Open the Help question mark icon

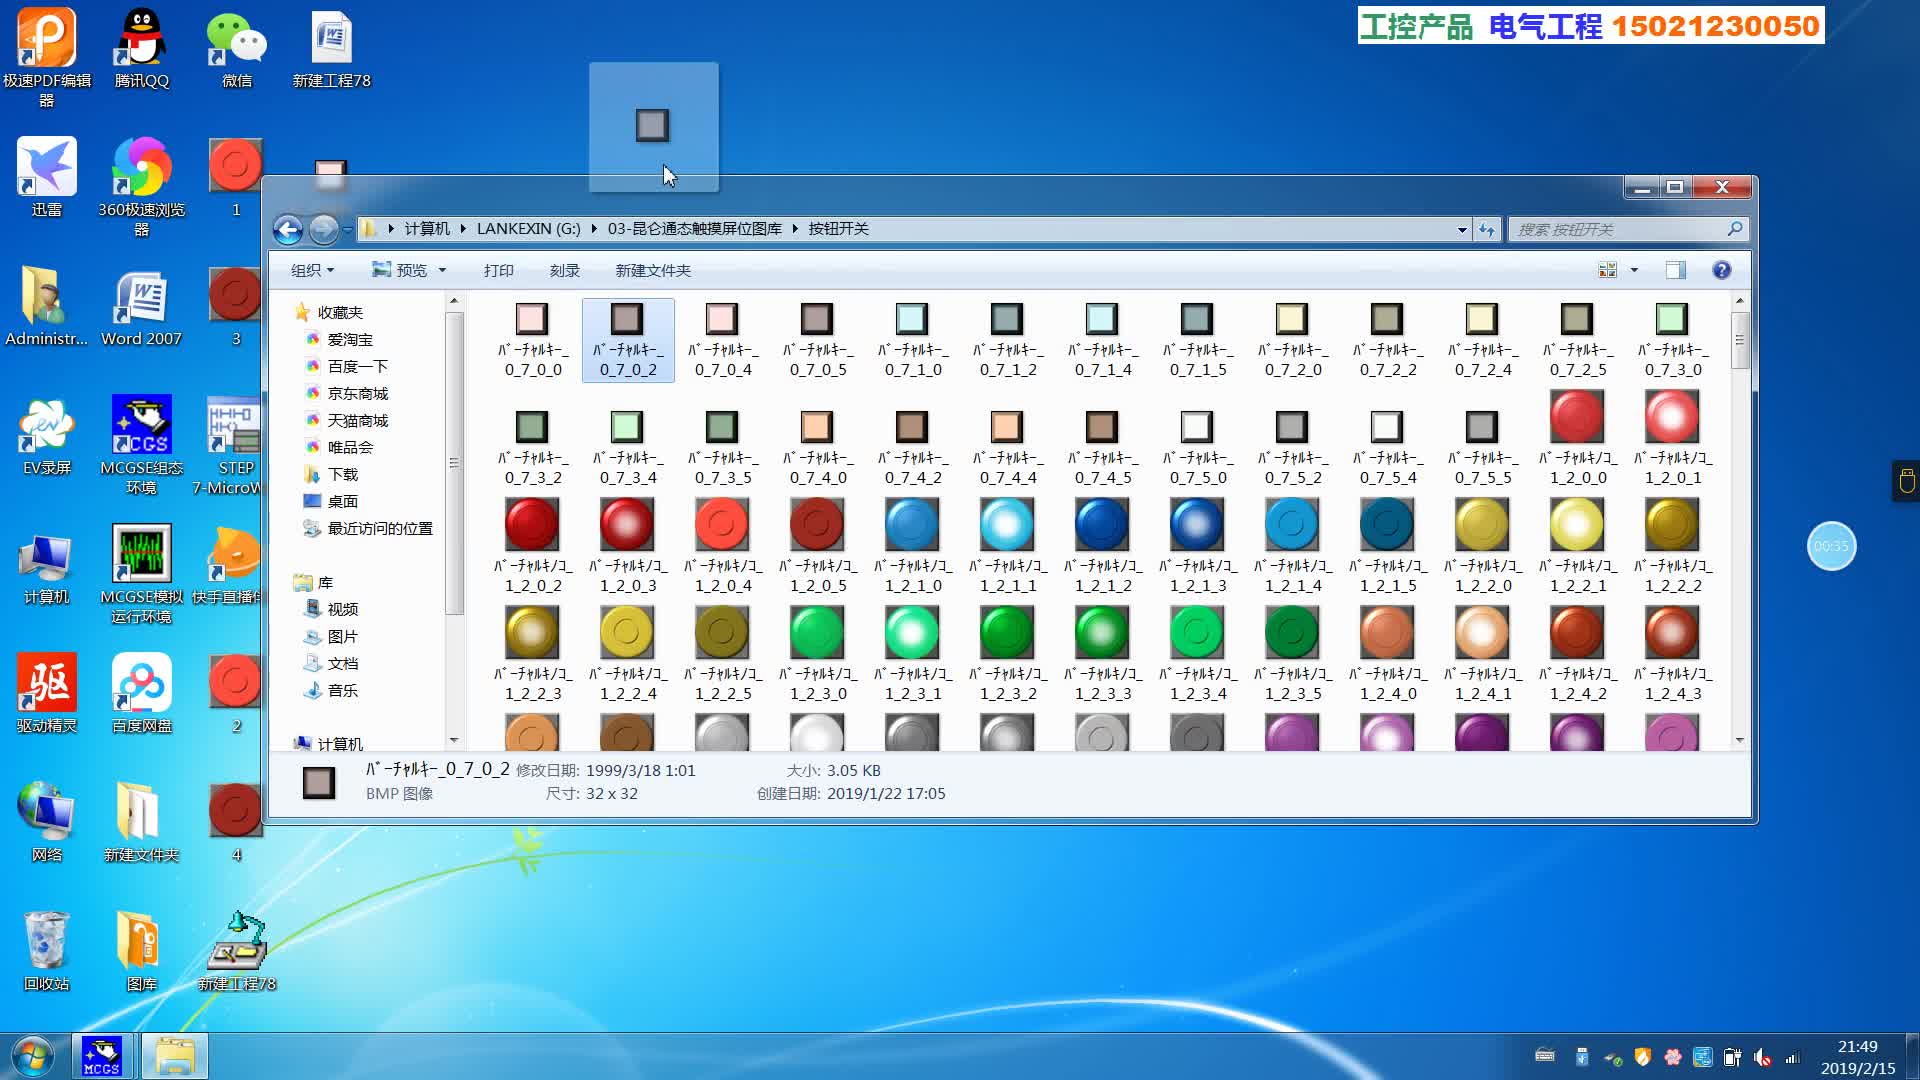(x=1721, y=270)
